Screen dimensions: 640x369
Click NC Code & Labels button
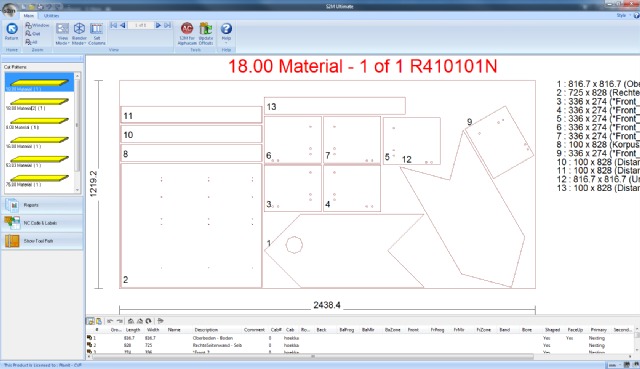point(42,223)
